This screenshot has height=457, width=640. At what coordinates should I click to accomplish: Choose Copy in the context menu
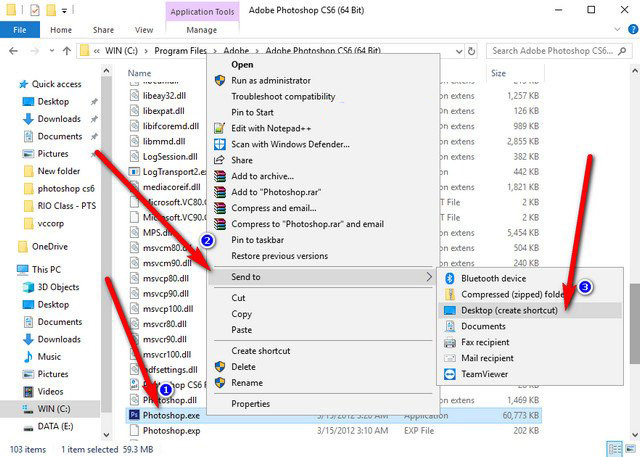click(241, 314)
